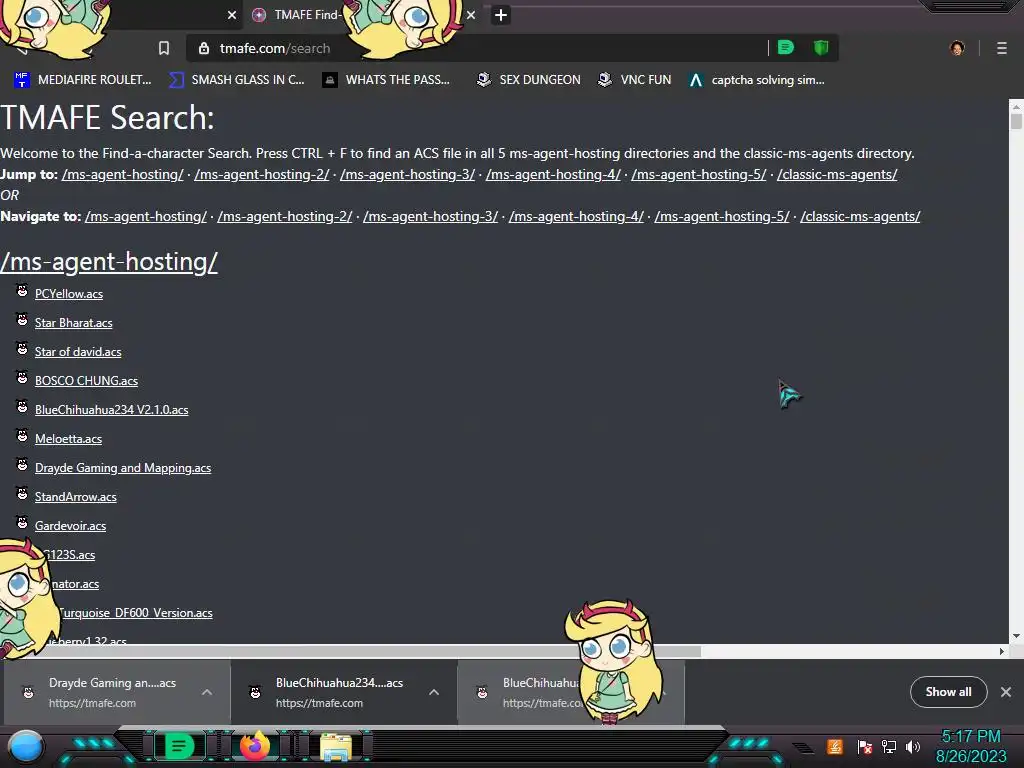
Task: Open Firefox from the taskbar
Action: (255, 746)
